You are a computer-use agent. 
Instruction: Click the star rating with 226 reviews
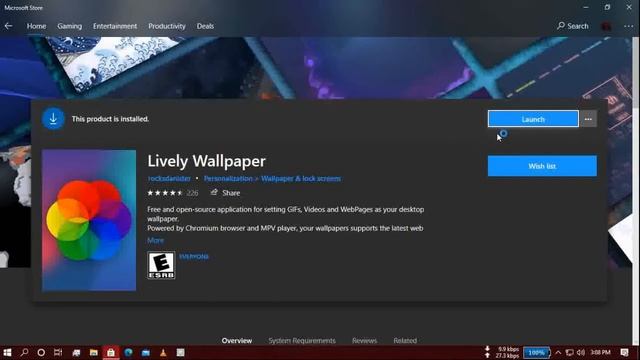[172, 193]
